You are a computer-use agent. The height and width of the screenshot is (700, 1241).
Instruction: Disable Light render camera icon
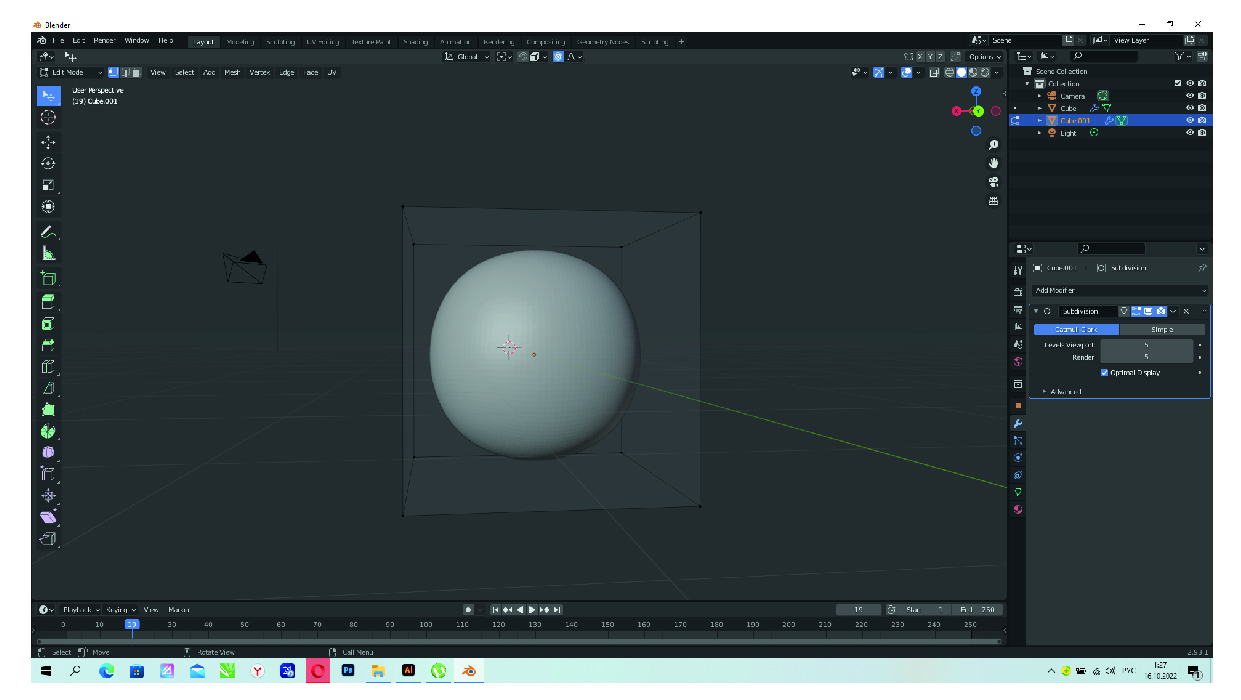1201,133
